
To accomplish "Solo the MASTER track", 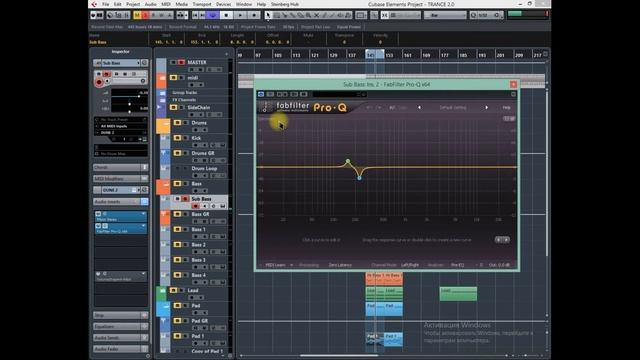I will (x=181, y=62).
